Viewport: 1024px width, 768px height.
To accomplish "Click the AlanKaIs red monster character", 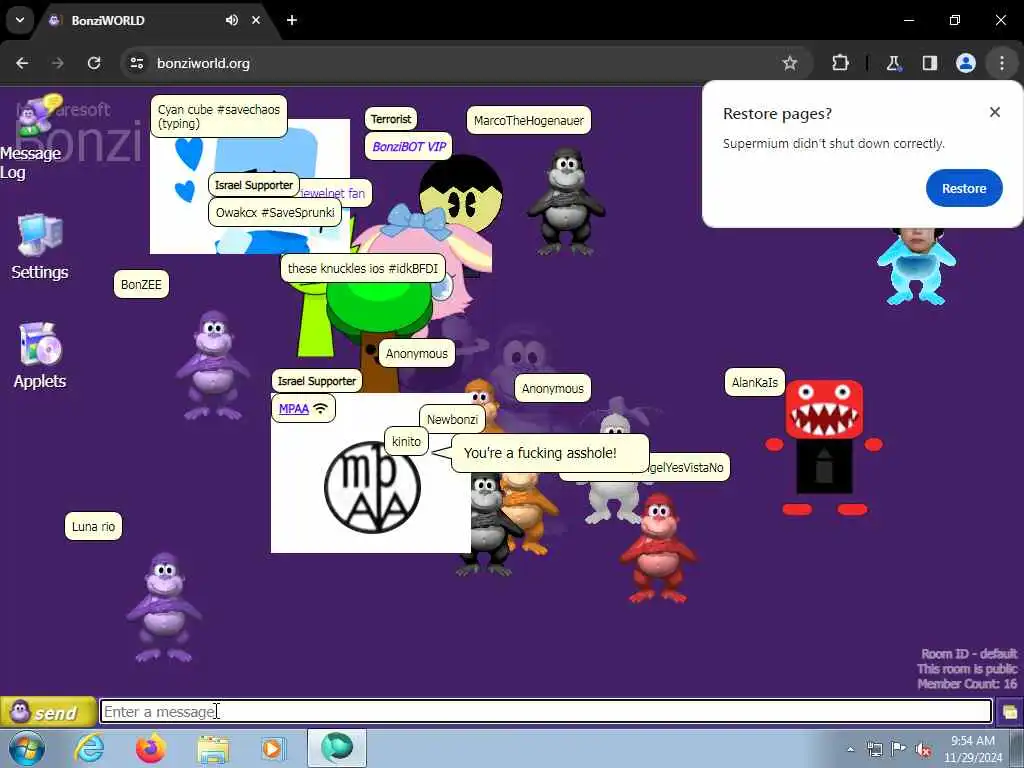I will pyautogui.click(x=824, y=447).
